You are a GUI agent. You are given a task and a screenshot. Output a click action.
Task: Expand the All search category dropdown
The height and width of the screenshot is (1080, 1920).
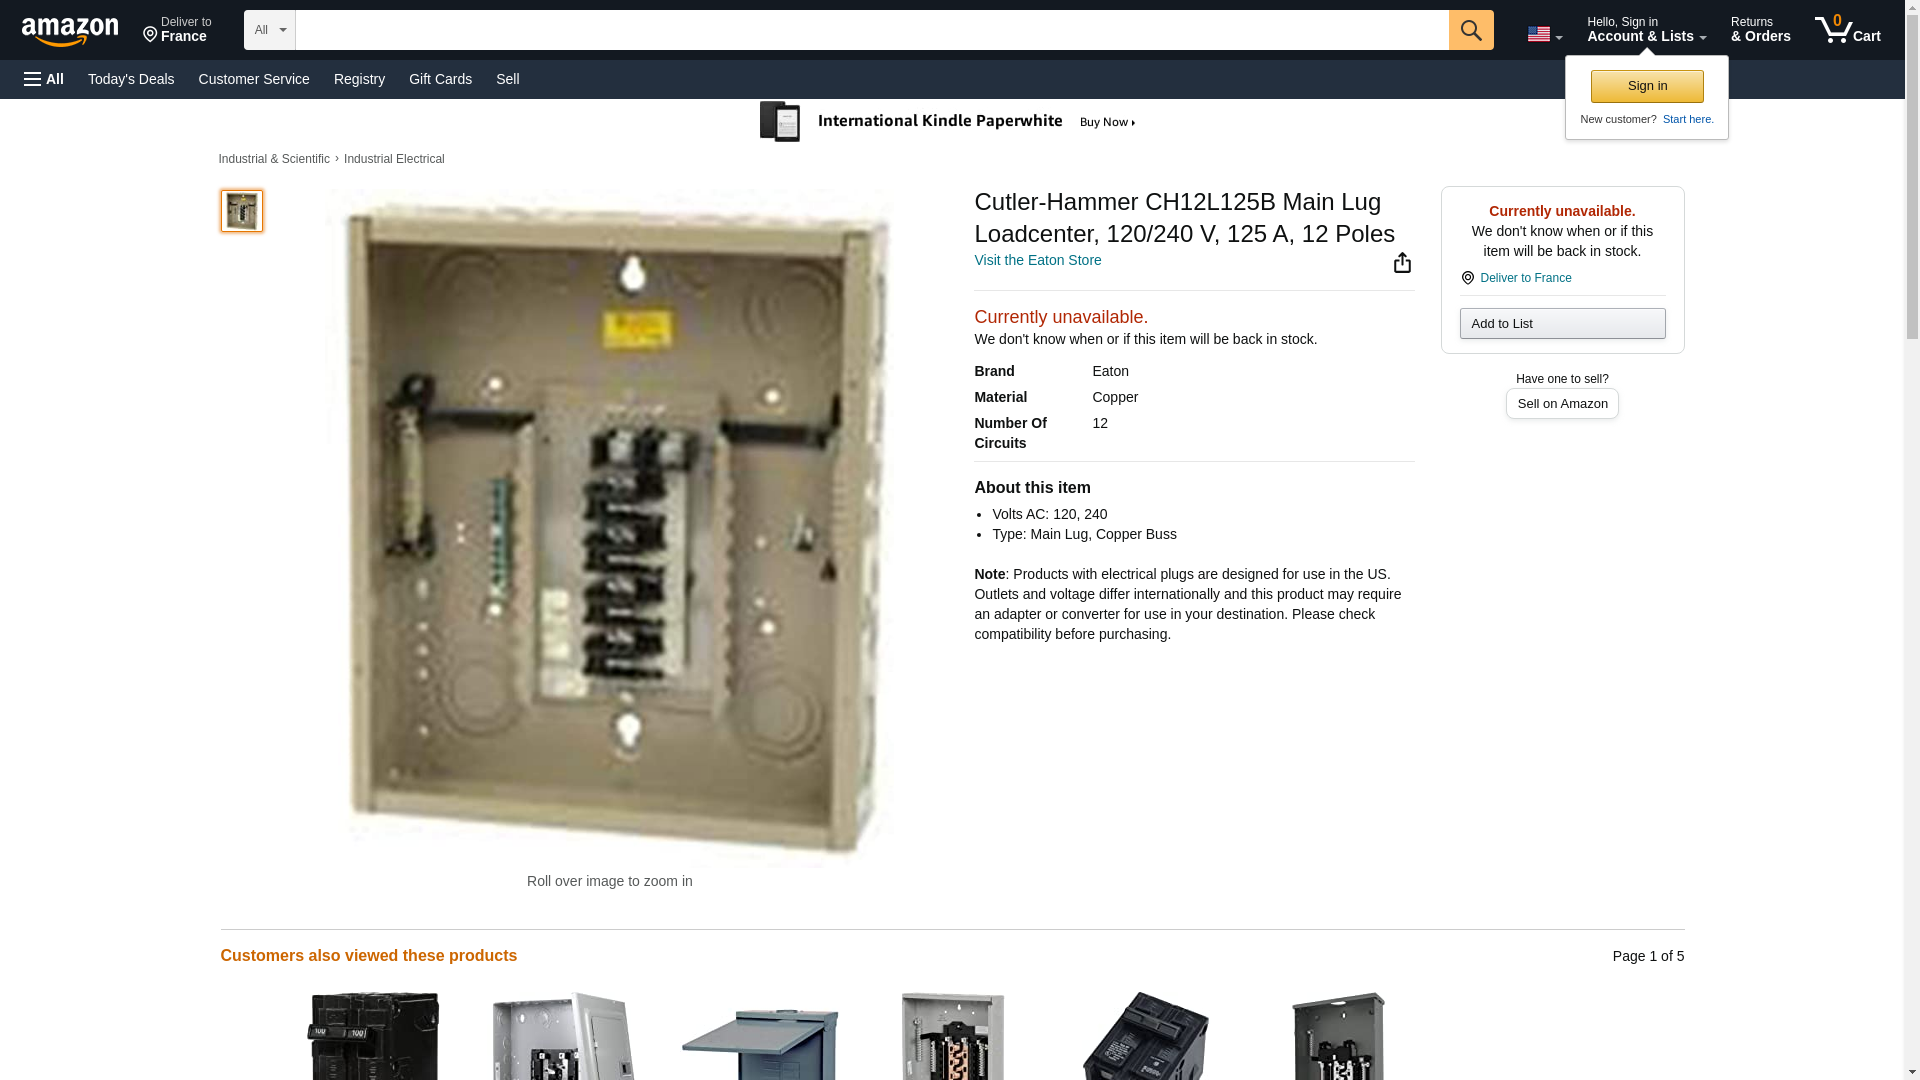click(x=269, y=30)
